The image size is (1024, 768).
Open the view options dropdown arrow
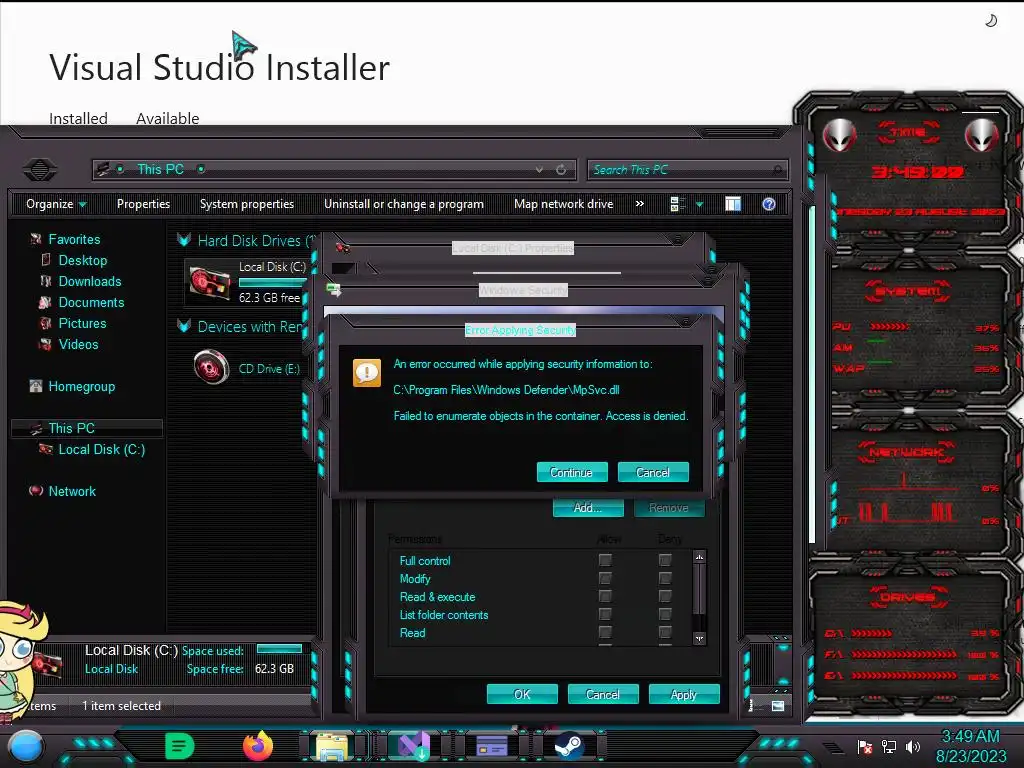[x=699, y=204]
